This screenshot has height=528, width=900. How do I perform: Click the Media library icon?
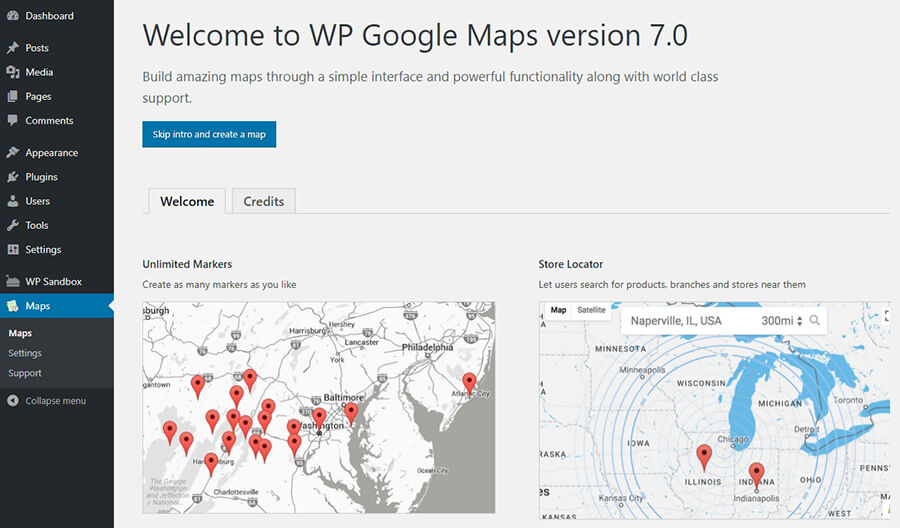click(13, 72)
